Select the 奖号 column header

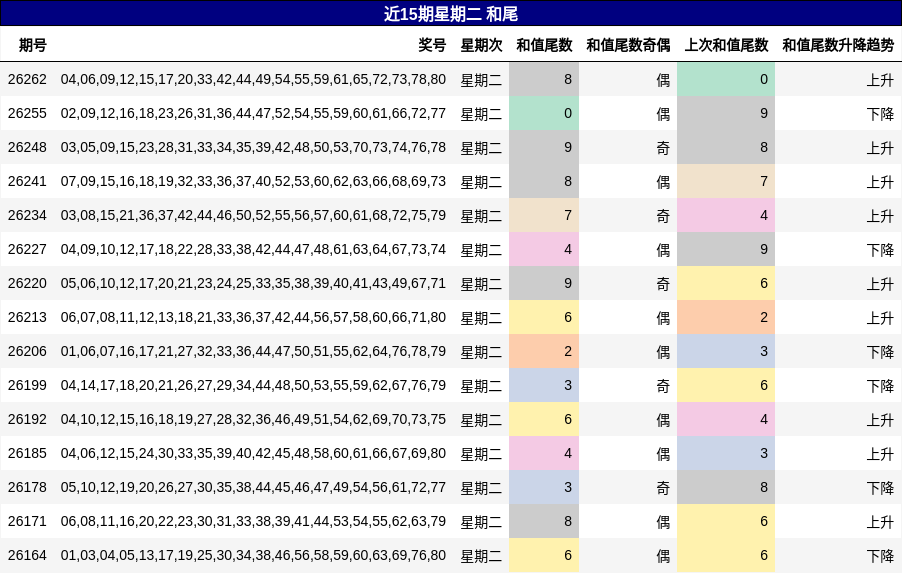pos(432,45)
